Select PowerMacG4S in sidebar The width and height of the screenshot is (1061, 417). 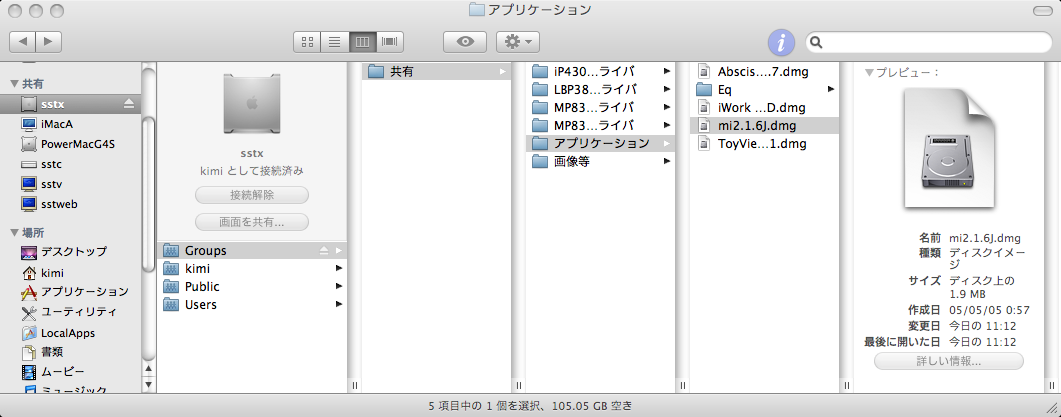tap(77, 144)
